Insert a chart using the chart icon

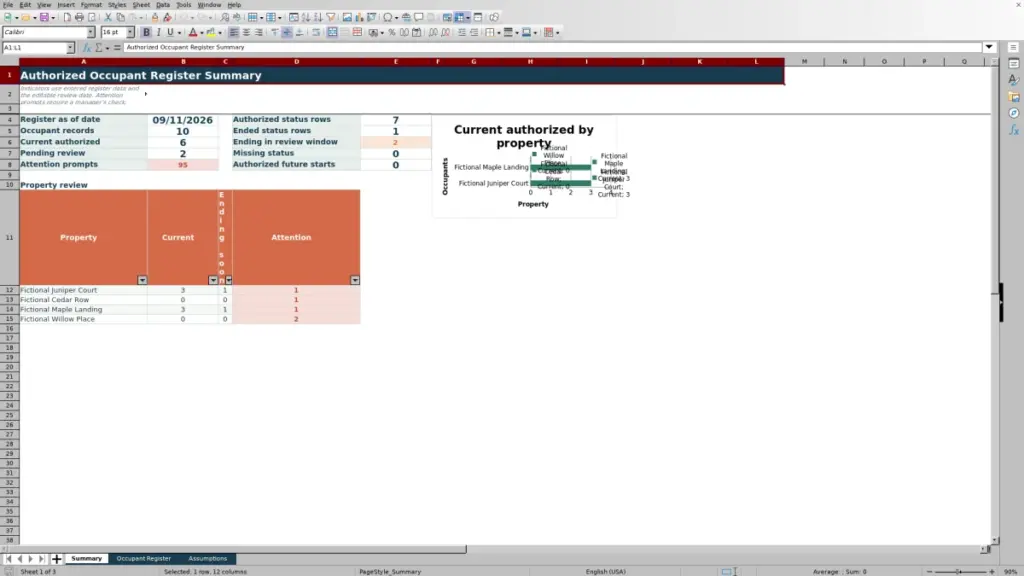tap(359, 18)
